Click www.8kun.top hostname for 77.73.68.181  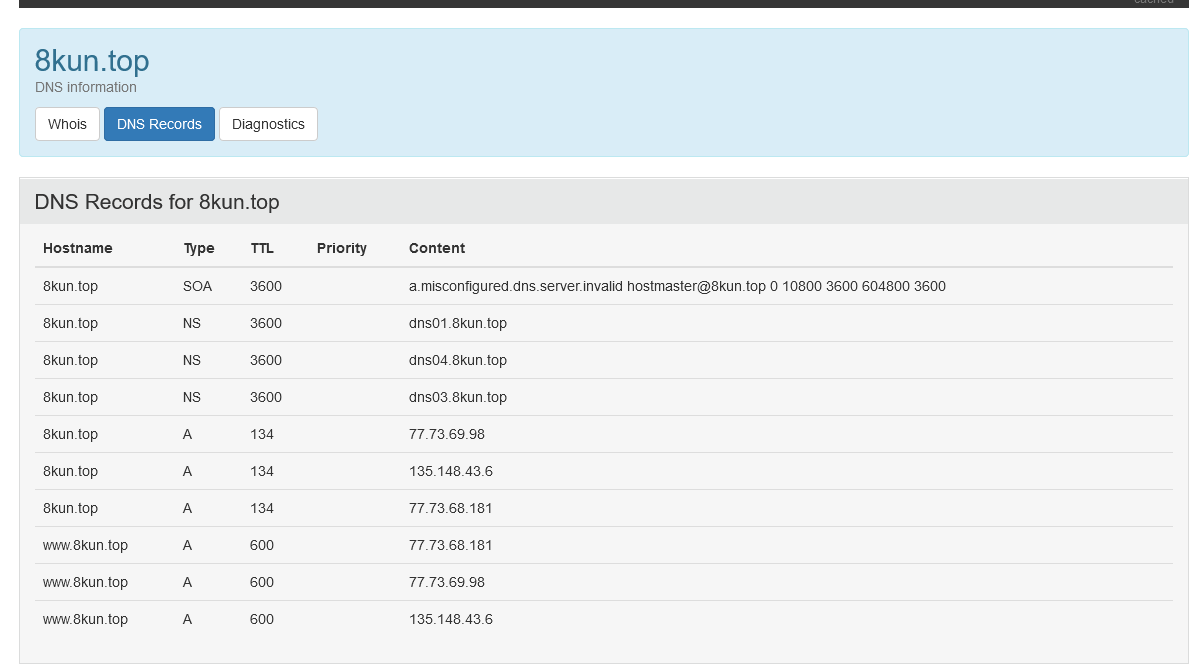coord(85,545)
